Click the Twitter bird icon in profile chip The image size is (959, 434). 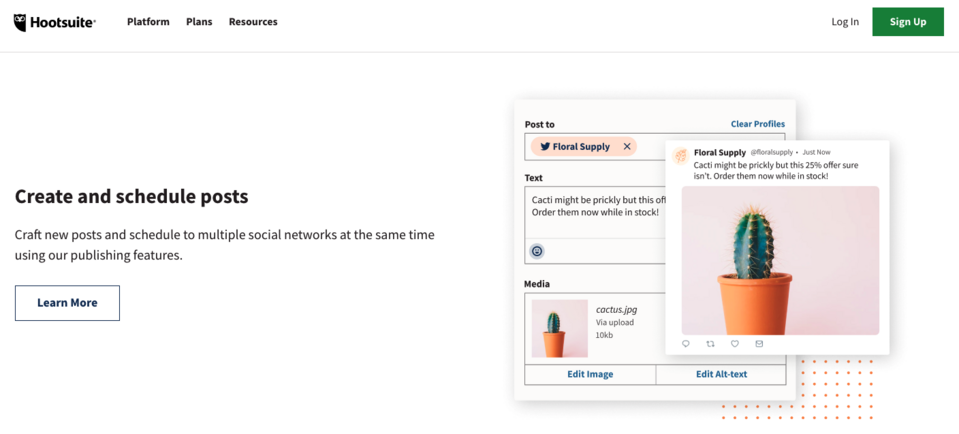point(545,147)
